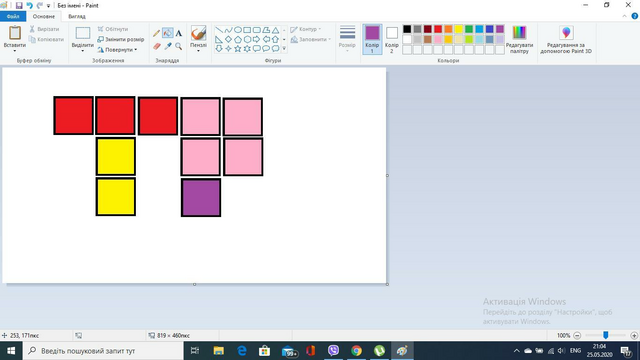Select the Pencil tool
Screen dimensions: 640x360
(156, 33)
